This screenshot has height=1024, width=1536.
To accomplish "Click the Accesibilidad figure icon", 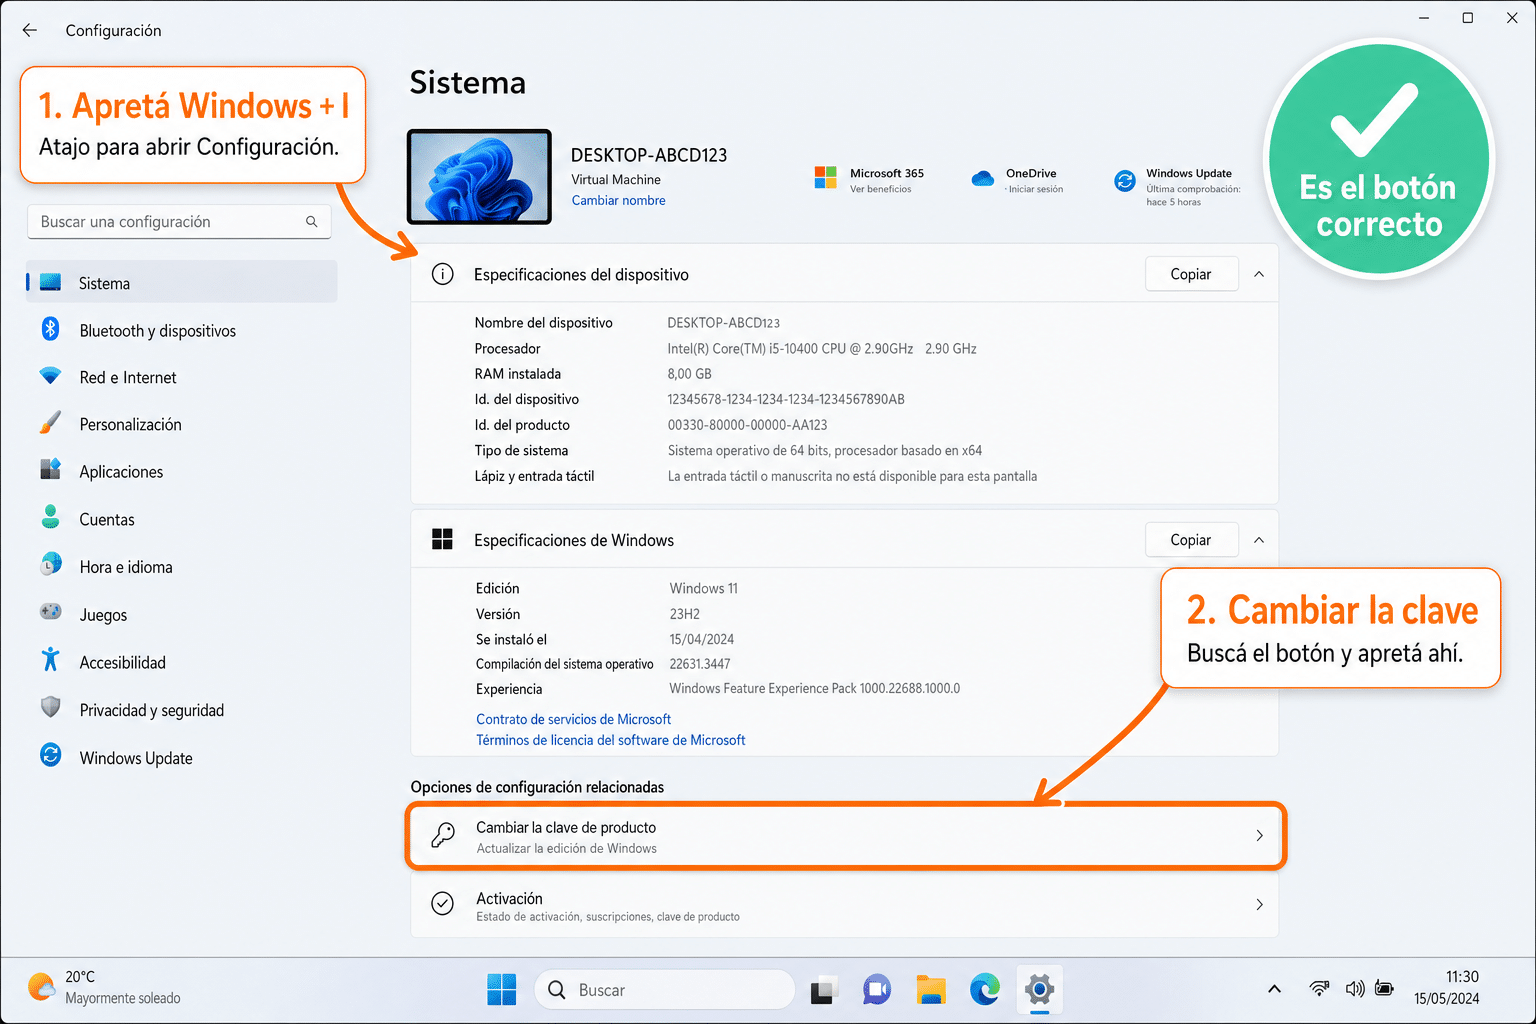I will (x=50, y=660).
